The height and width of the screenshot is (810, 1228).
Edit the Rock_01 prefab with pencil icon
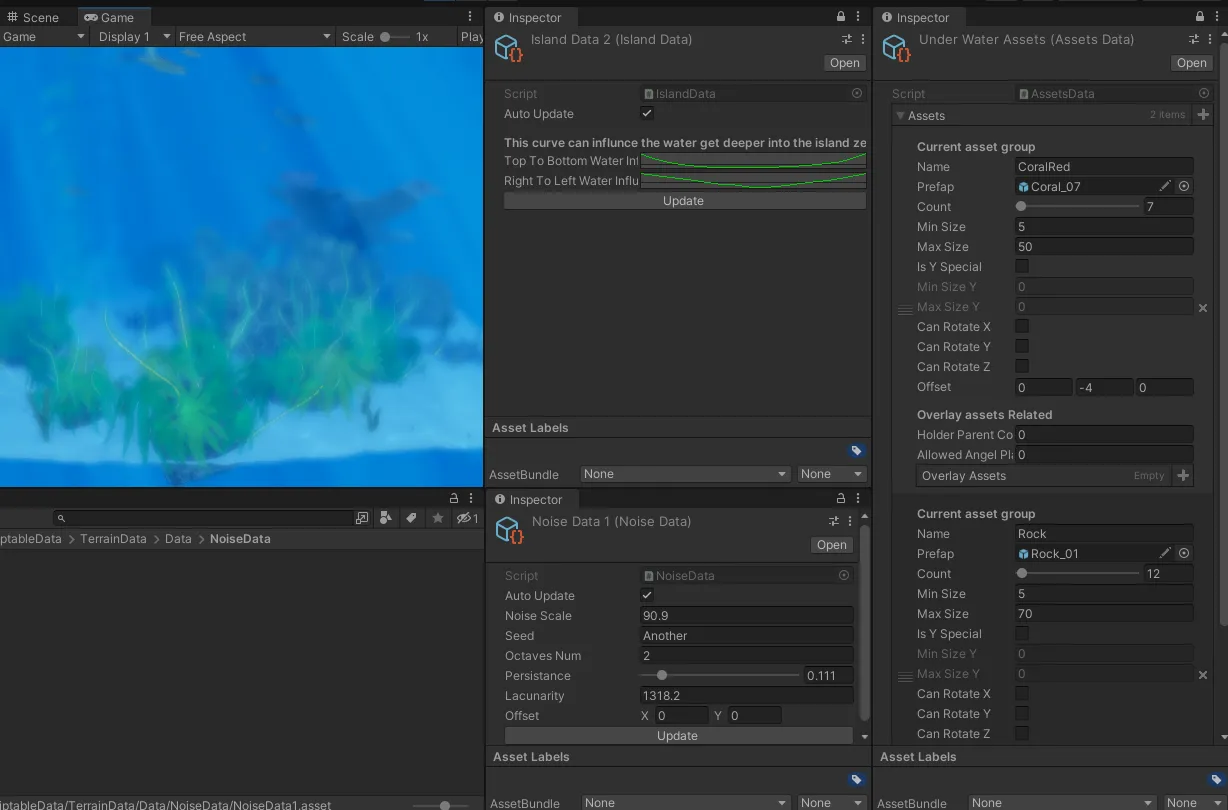[x=1165, y=554]
